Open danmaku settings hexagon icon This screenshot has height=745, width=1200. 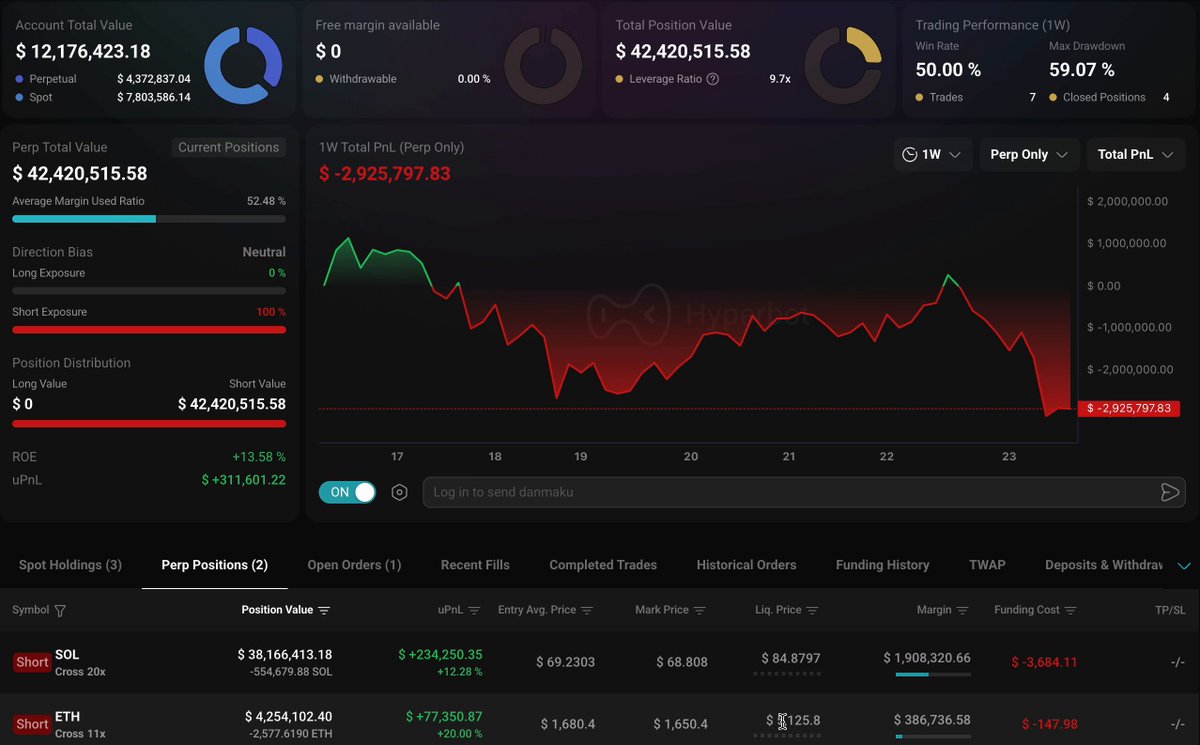pyautogui.click(x=399, y=492)
